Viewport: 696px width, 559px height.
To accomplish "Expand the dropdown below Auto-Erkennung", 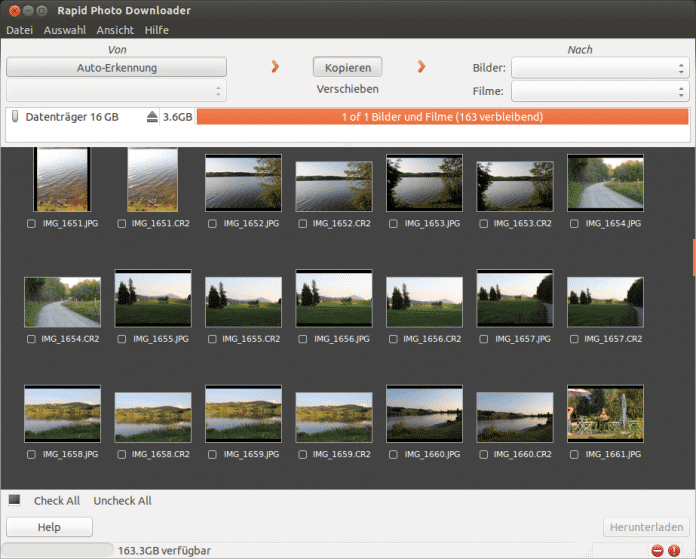I will 116,91.
